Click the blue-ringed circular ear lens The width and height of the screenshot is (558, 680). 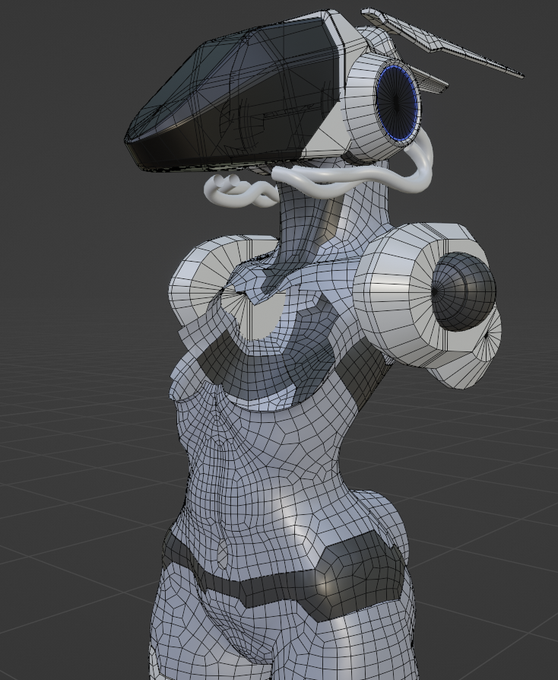click(x=398, y=103)
